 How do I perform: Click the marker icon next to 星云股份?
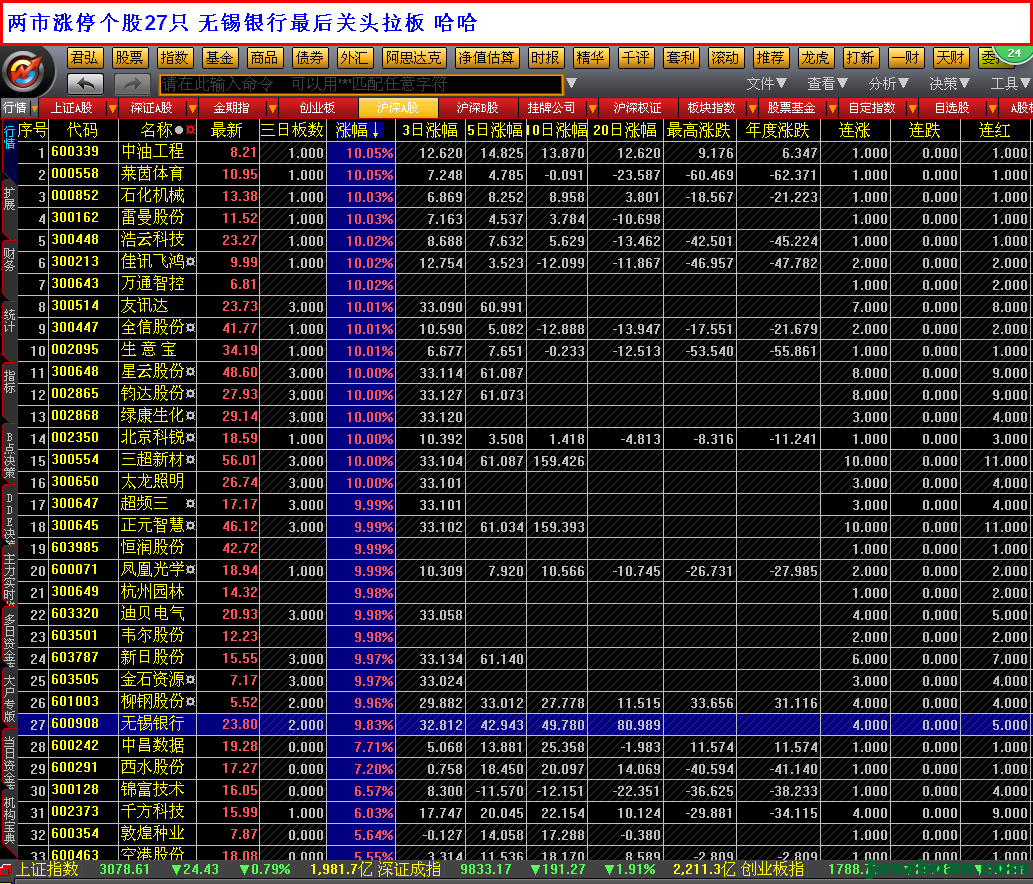point(190,372)
